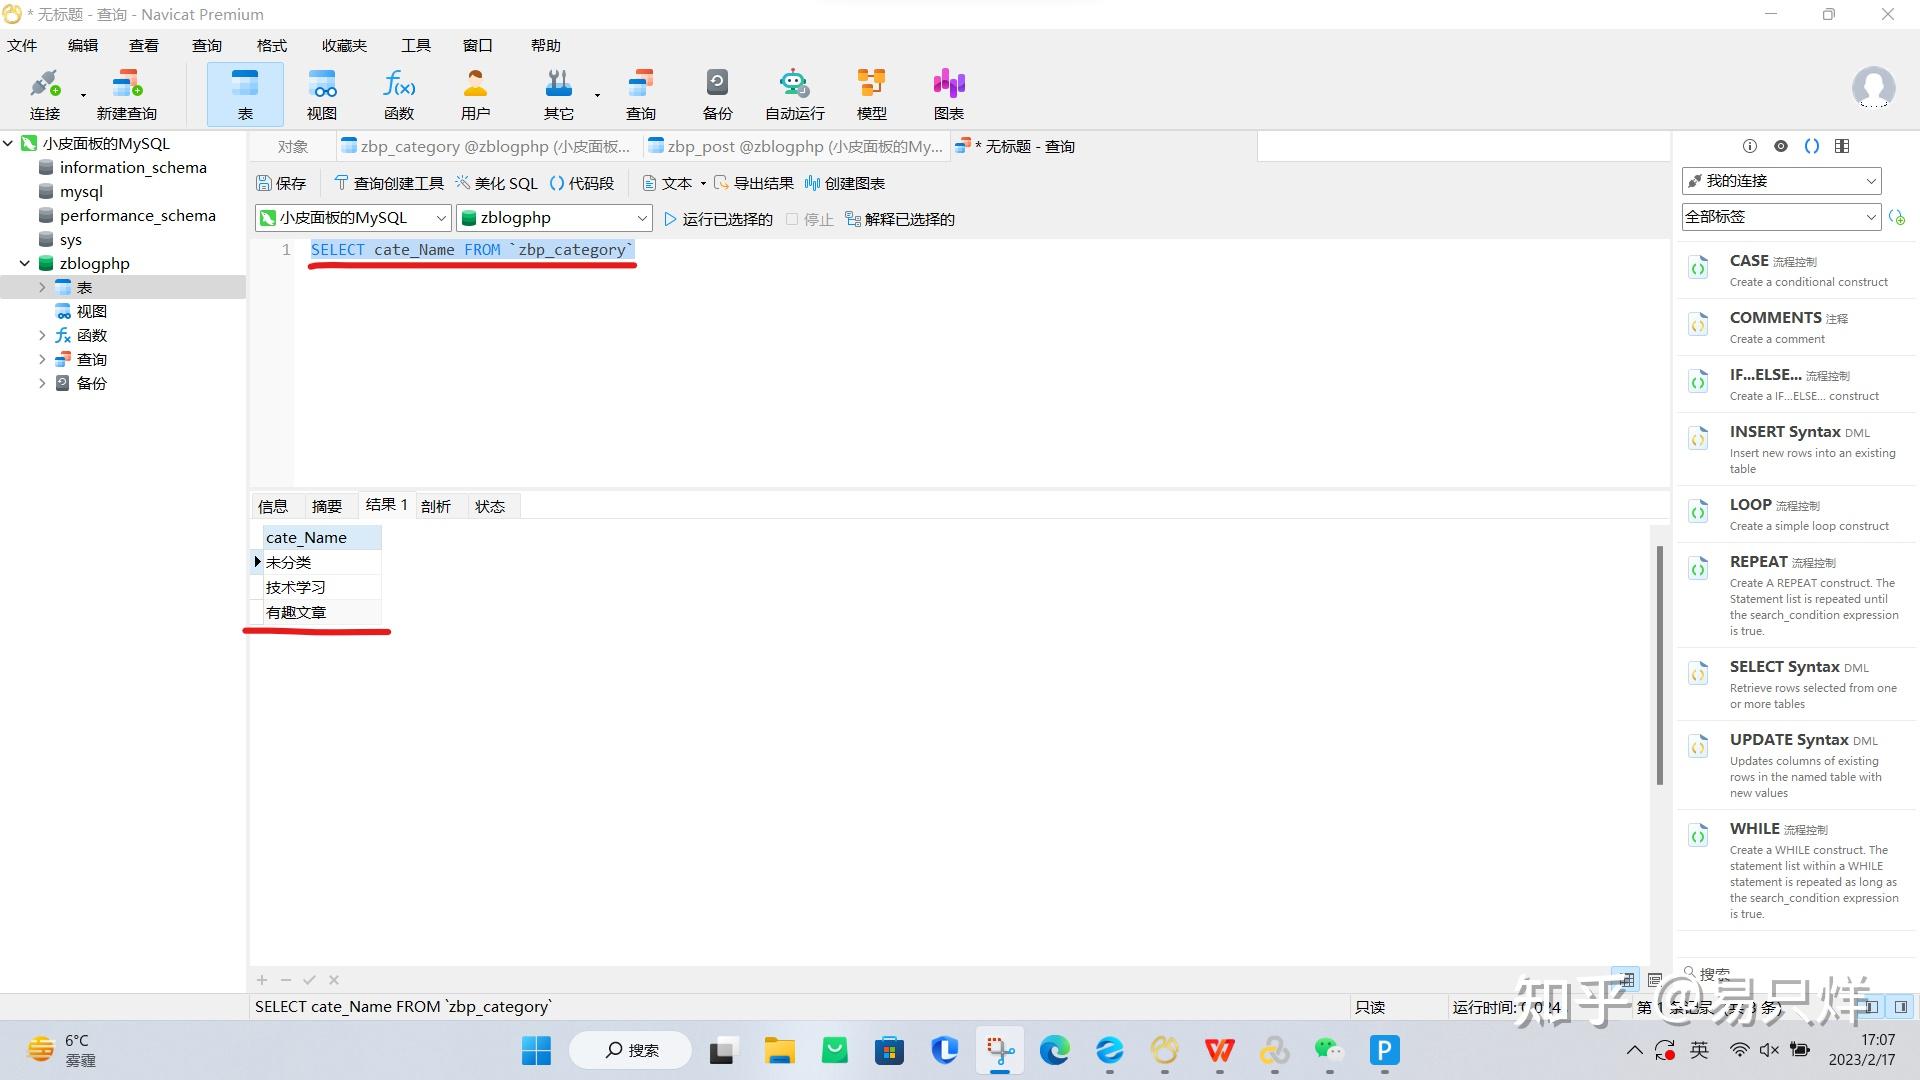Click 解释已选择的 button
The image size is (1920, 1080).
point(900,219)
